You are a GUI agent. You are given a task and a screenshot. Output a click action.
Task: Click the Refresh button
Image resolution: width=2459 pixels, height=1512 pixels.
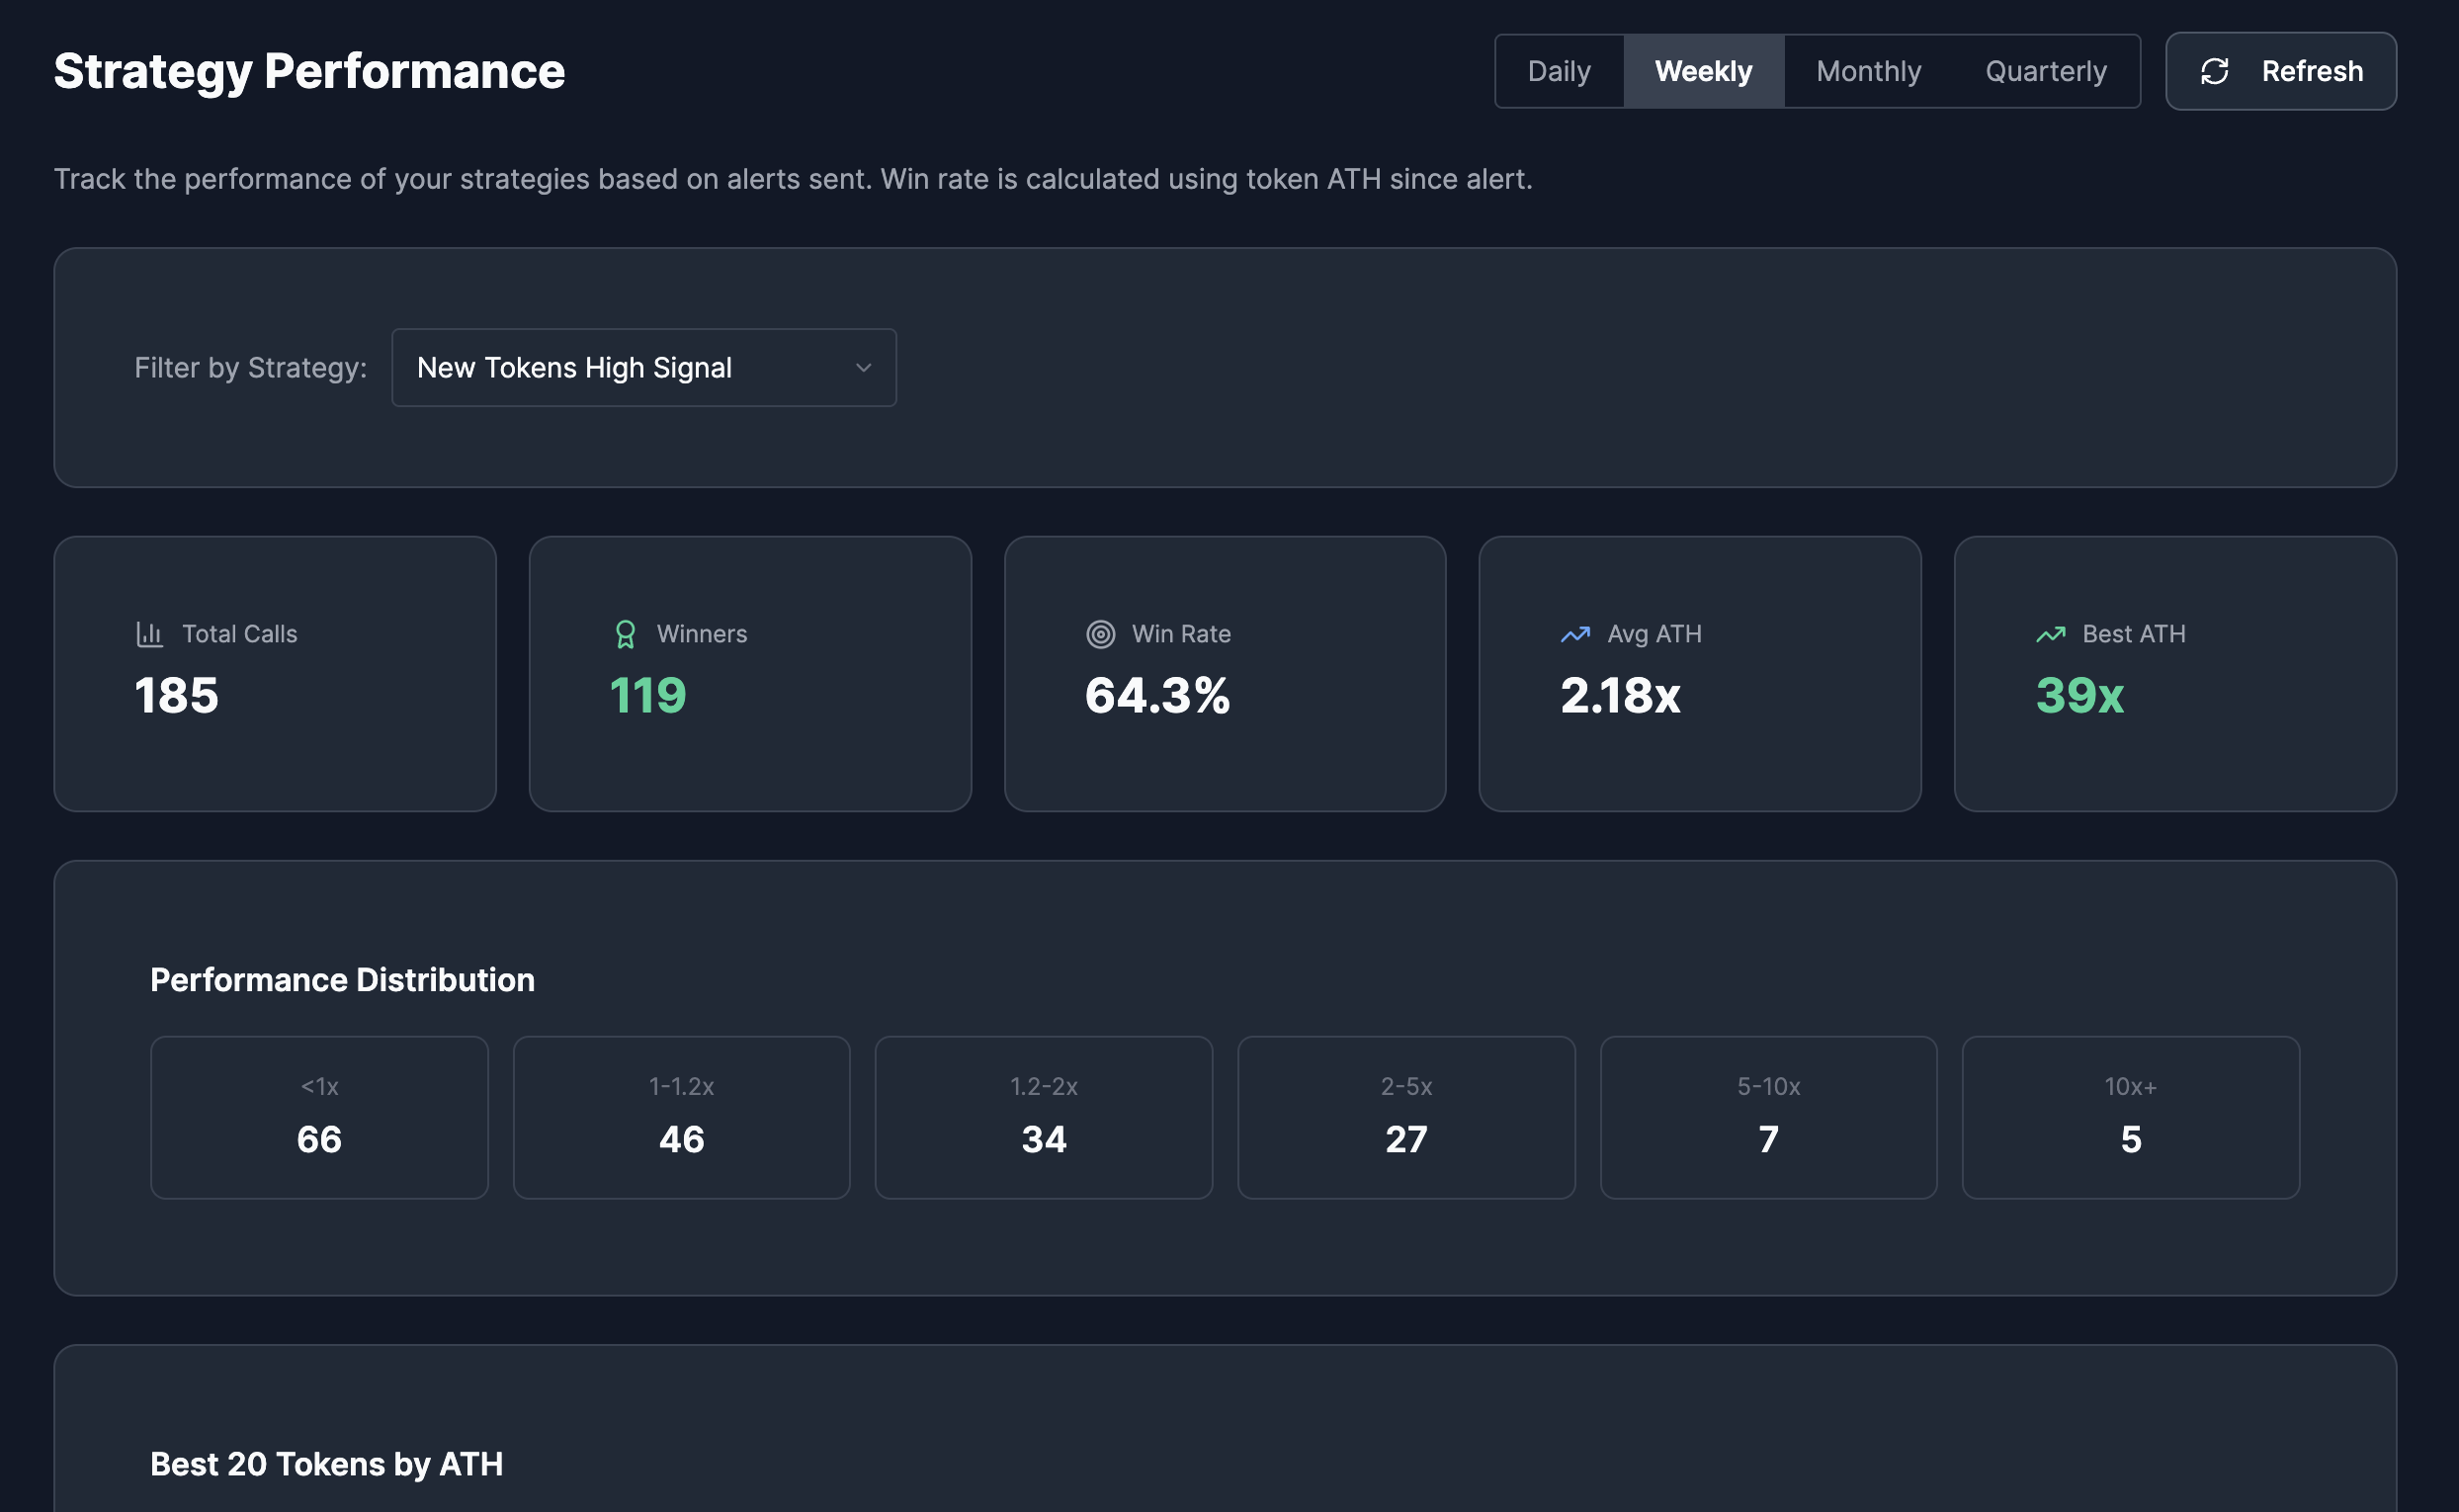coord(2281,71)
